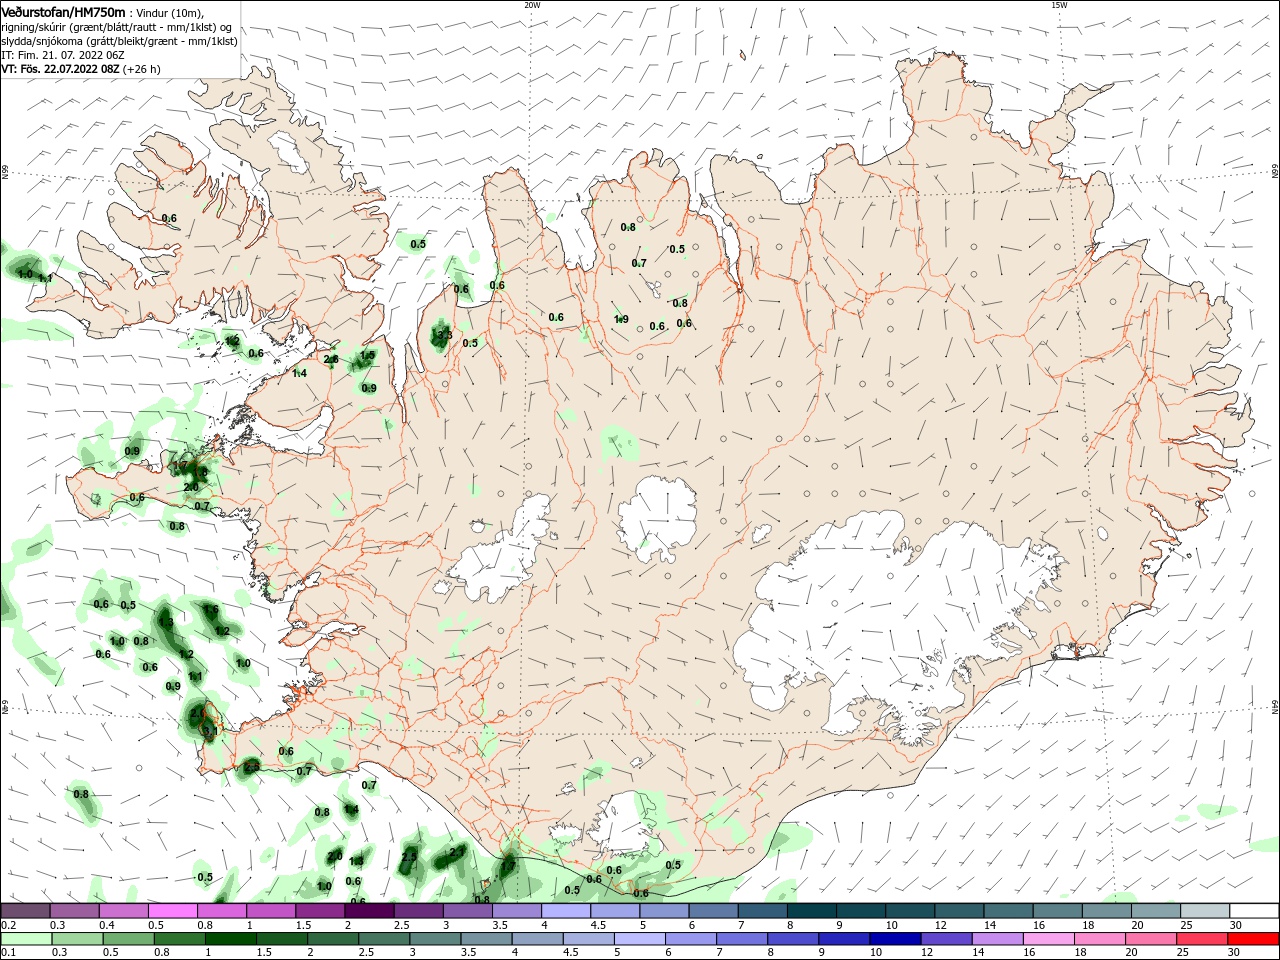This screenshot has height=960, width=1280.
Task: Click bright pink upper swatch between 0.5 and 0.8
Action: click(172, 911)
